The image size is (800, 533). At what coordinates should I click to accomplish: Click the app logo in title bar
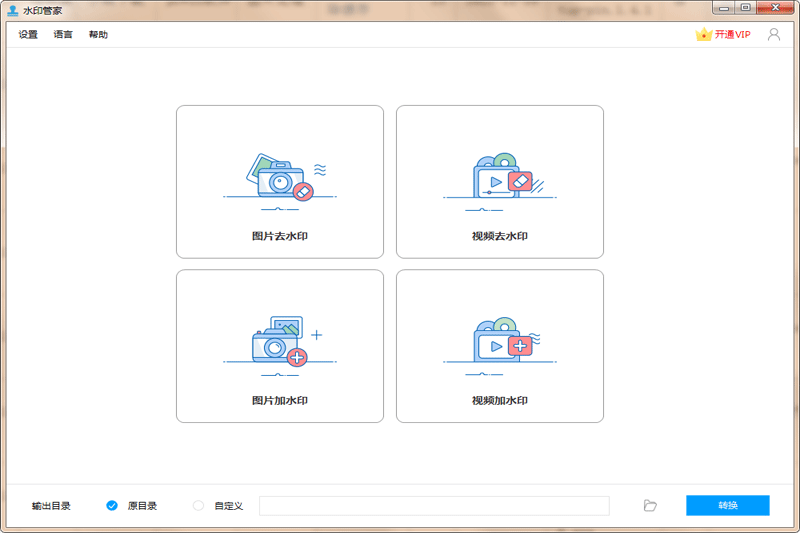12,9
